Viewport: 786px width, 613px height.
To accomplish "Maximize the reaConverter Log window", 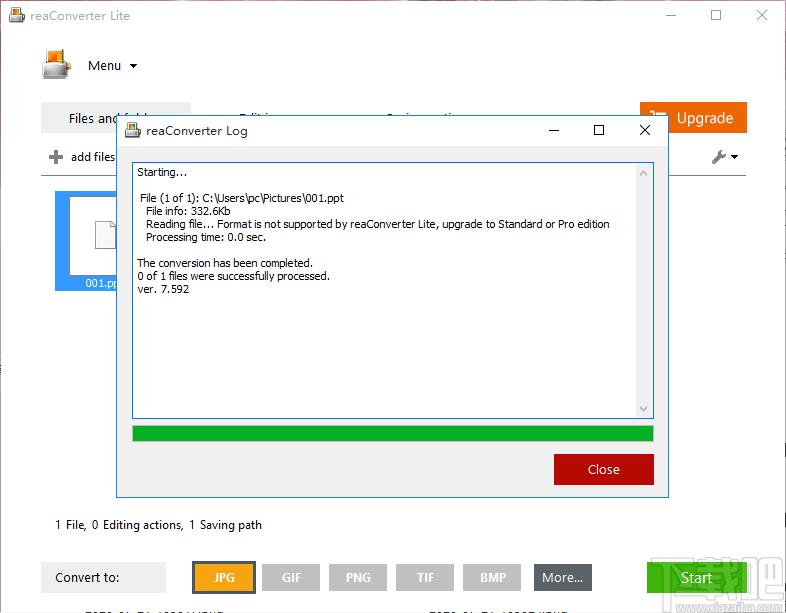I will click(599, 130).
